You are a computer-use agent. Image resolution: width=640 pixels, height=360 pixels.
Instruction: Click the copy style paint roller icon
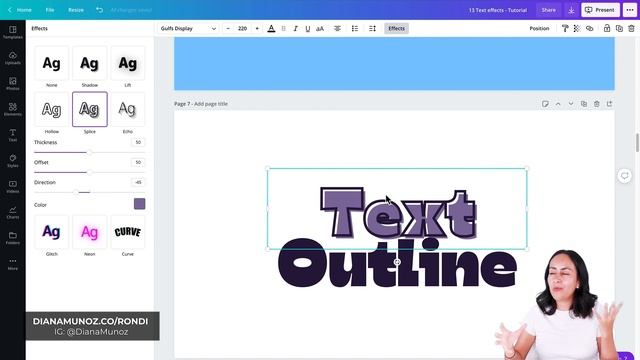pos(565,29)
